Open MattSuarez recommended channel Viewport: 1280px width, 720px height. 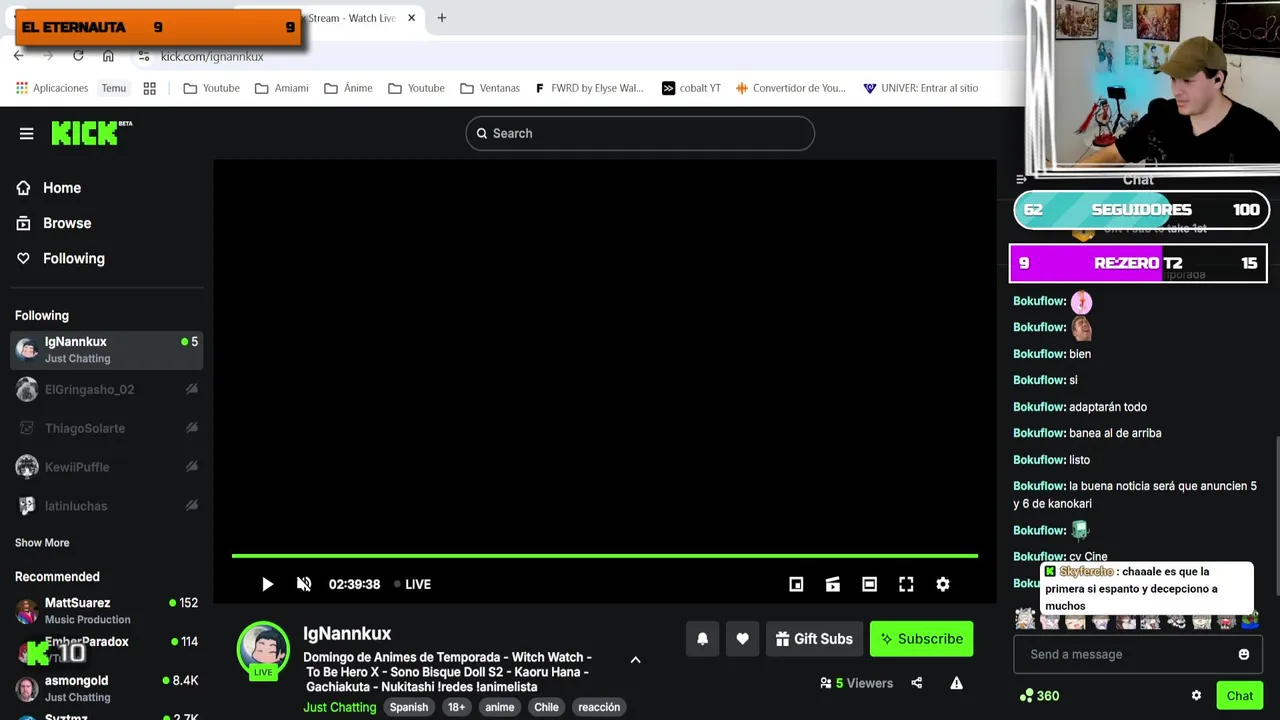[106, 611]
